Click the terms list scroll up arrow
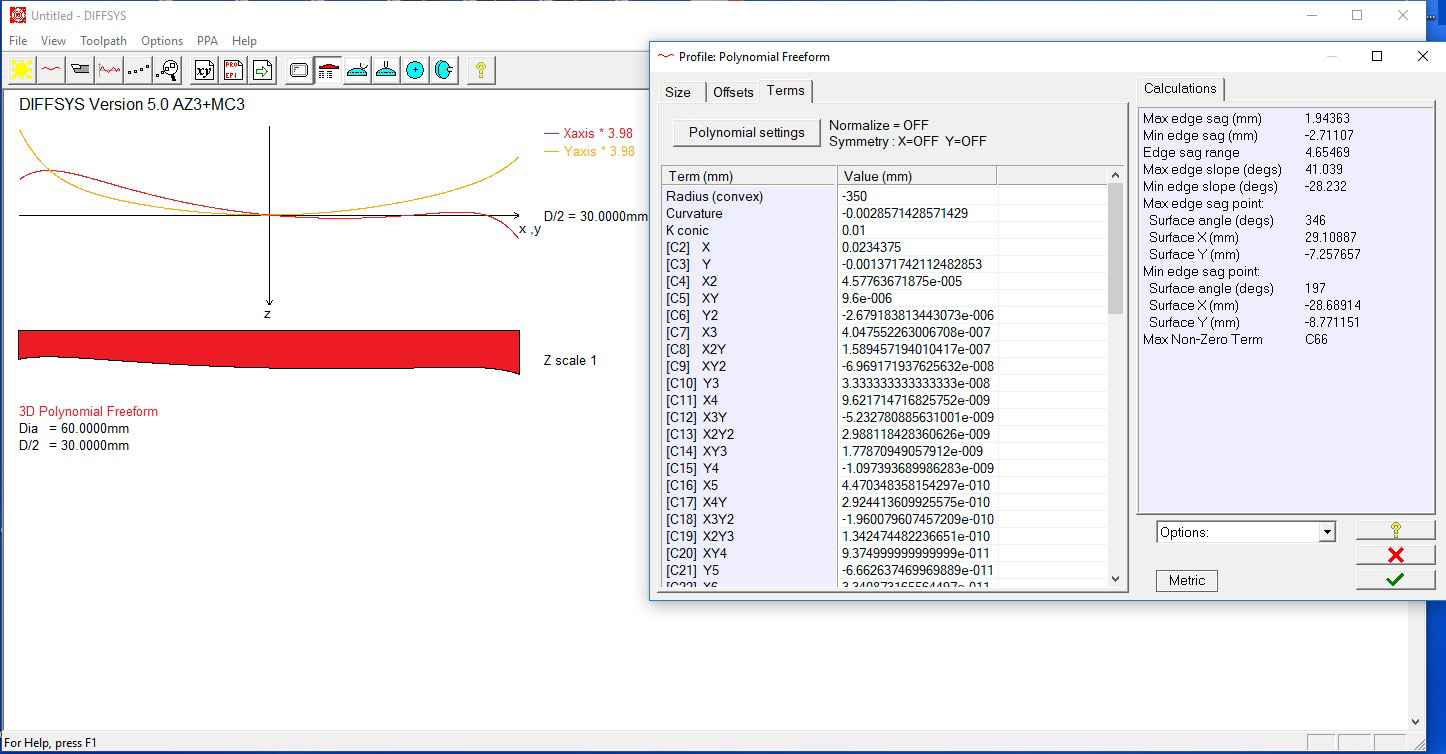Image resolution: width=1446 pixels, height=754 pixels. tap(1116, 175)
